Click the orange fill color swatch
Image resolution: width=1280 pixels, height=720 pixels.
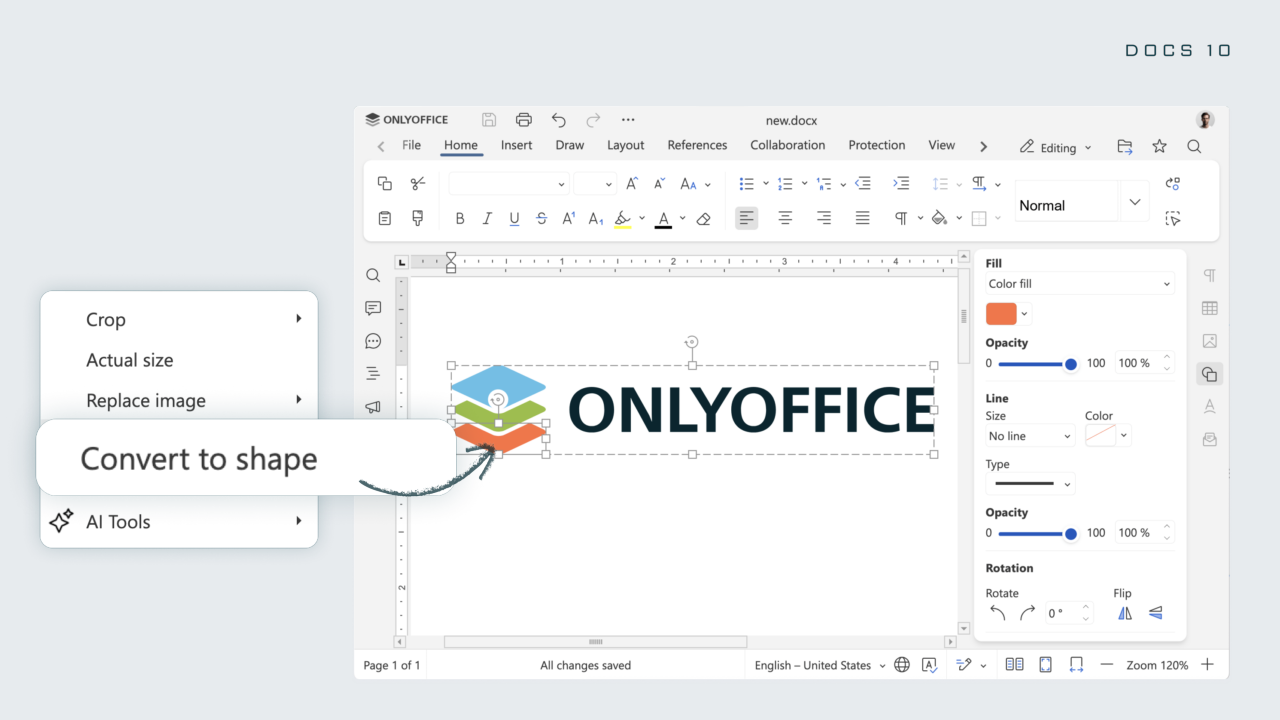pos(1001,314)
